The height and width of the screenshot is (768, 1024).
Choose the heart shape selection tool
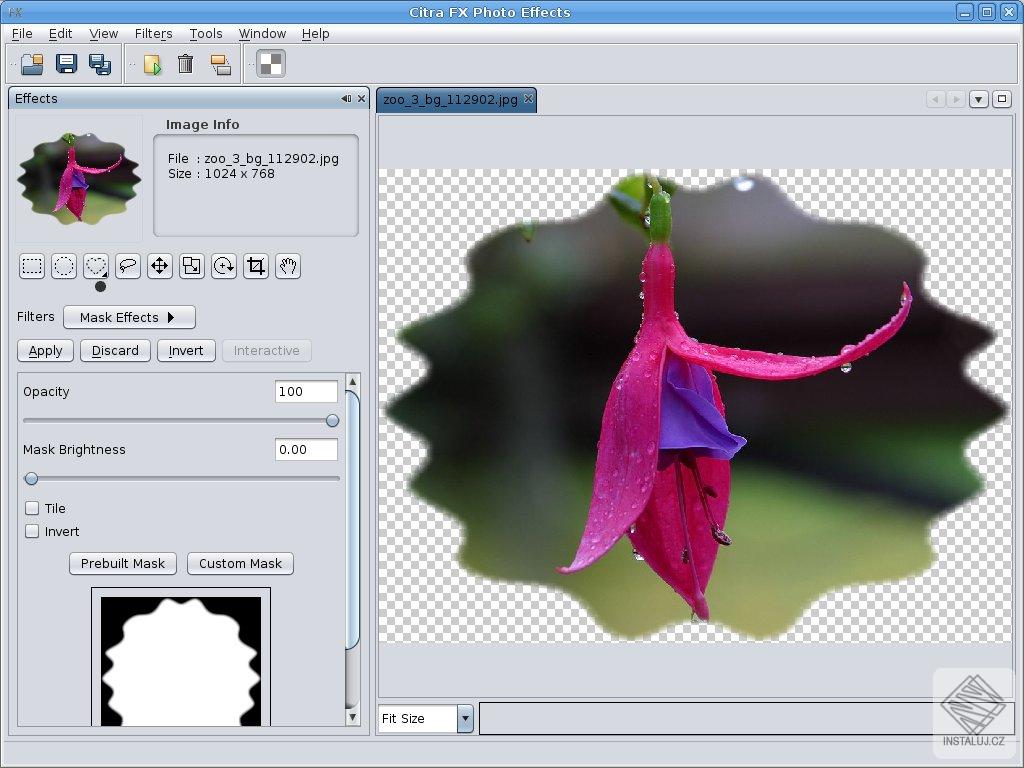95,266
